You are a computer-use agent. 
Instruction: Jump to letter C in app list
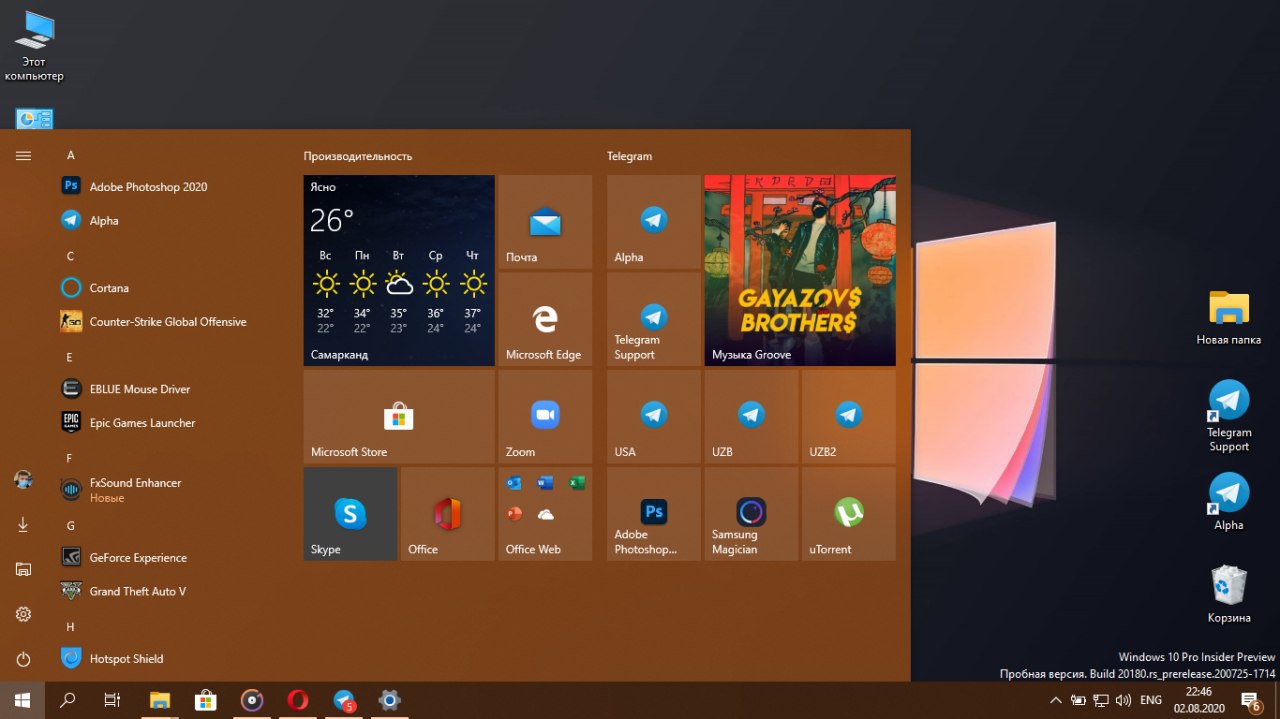[71, 256]
